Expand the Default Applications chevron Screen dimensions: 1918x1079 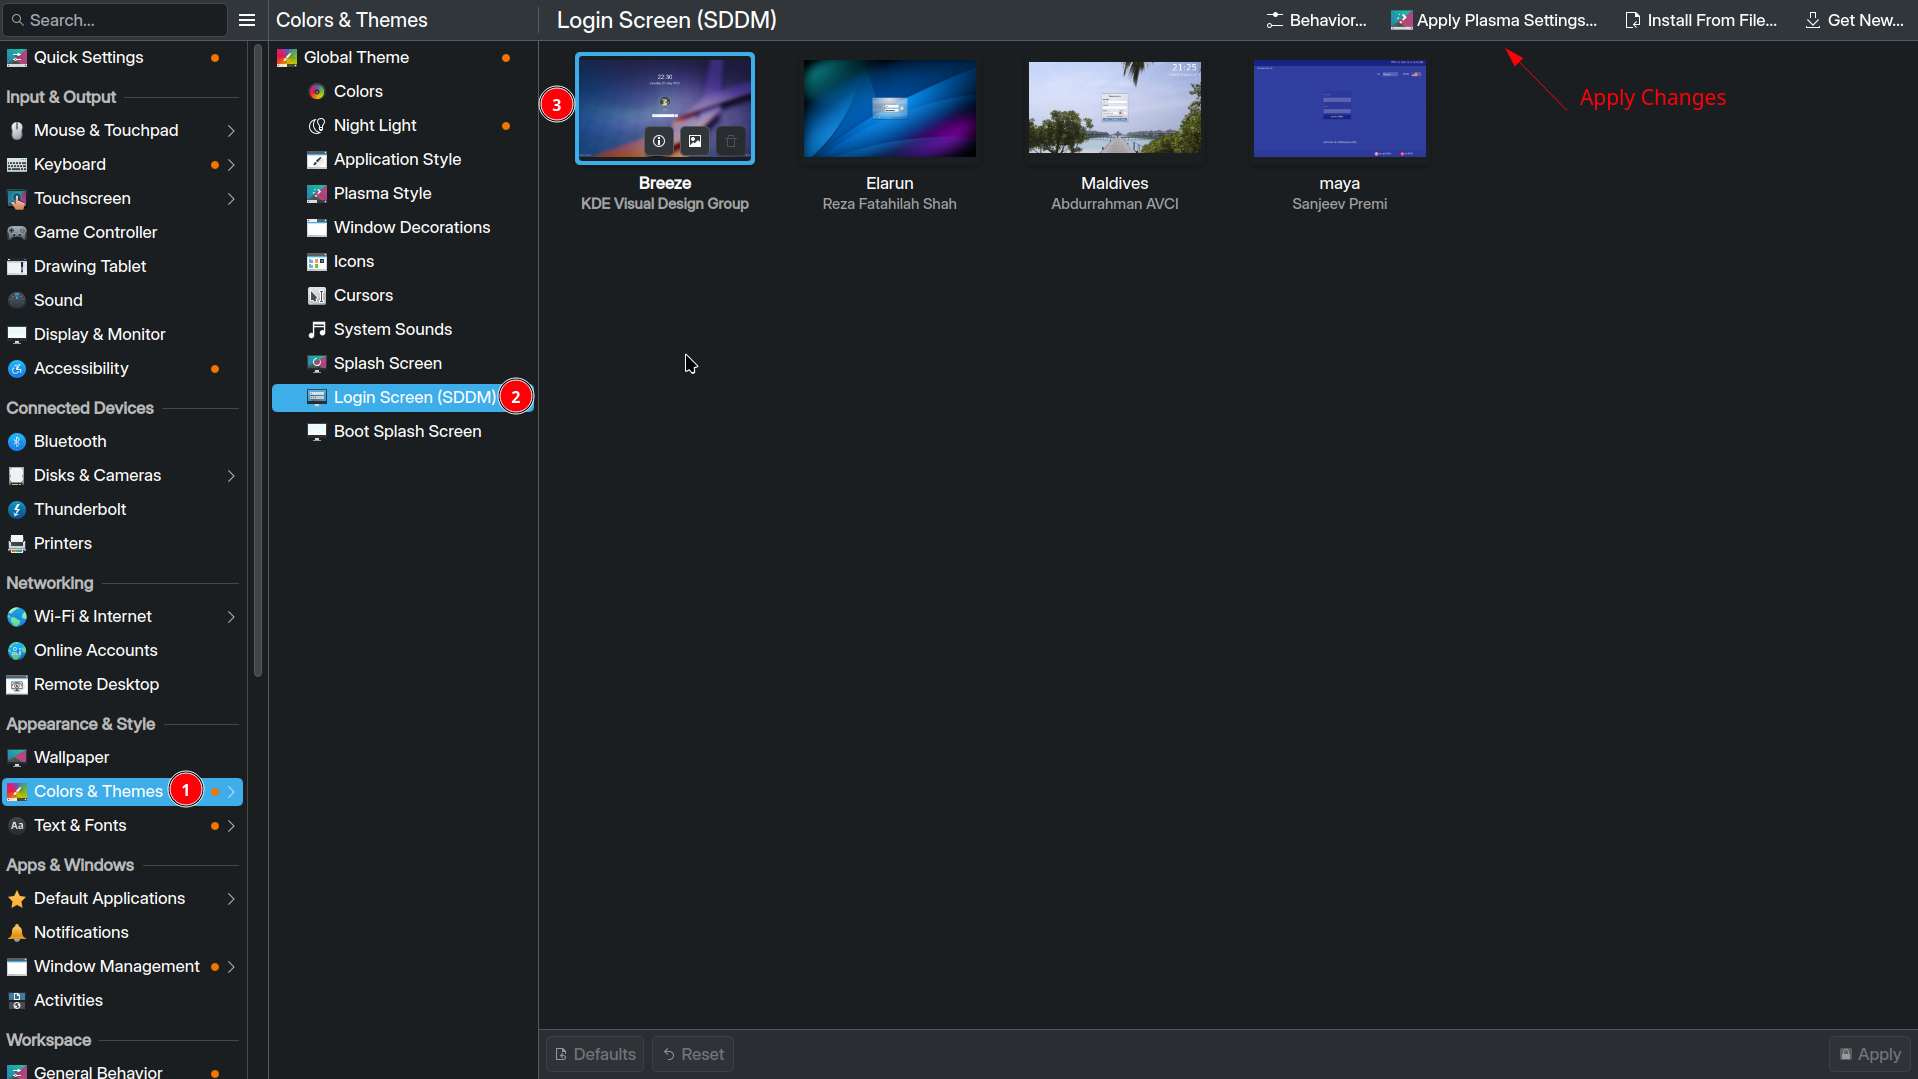[x=231, y=899]
